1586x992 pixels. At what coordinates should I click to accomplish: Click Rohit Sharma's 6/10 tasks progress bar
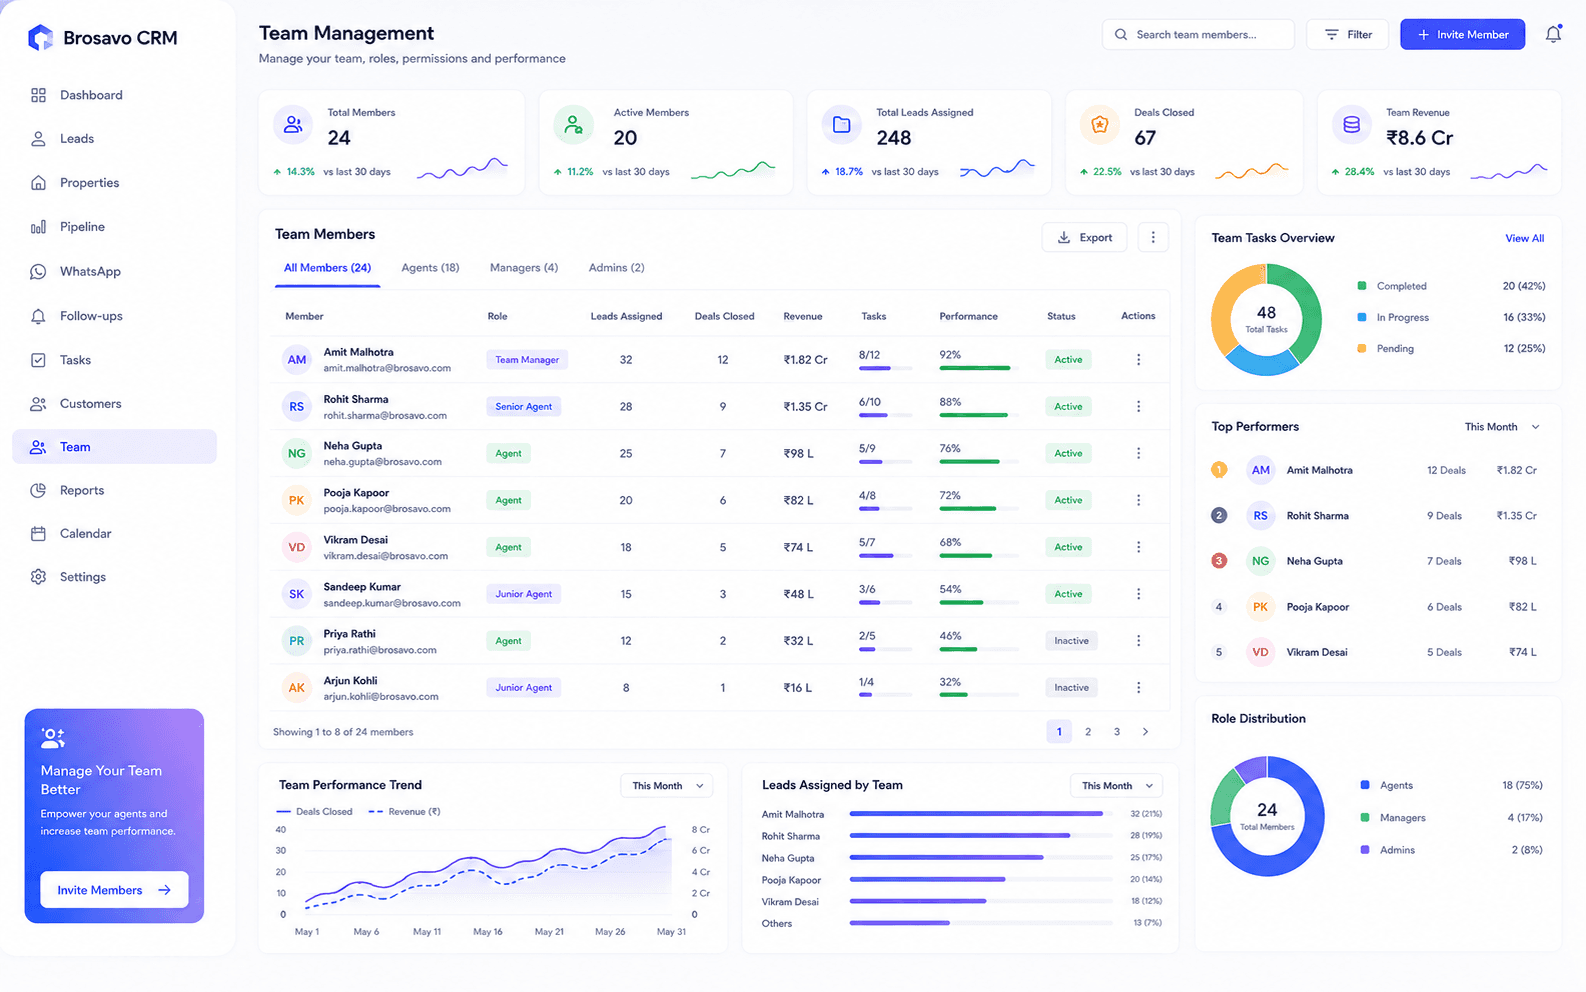coord(885,415)
